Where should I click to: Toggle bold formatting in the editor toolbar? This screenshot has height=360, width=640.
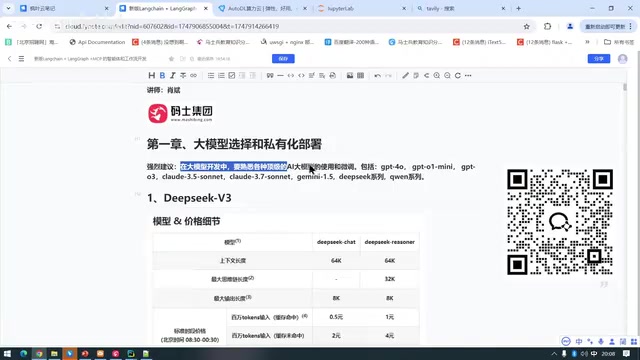[x=162, y=76]
